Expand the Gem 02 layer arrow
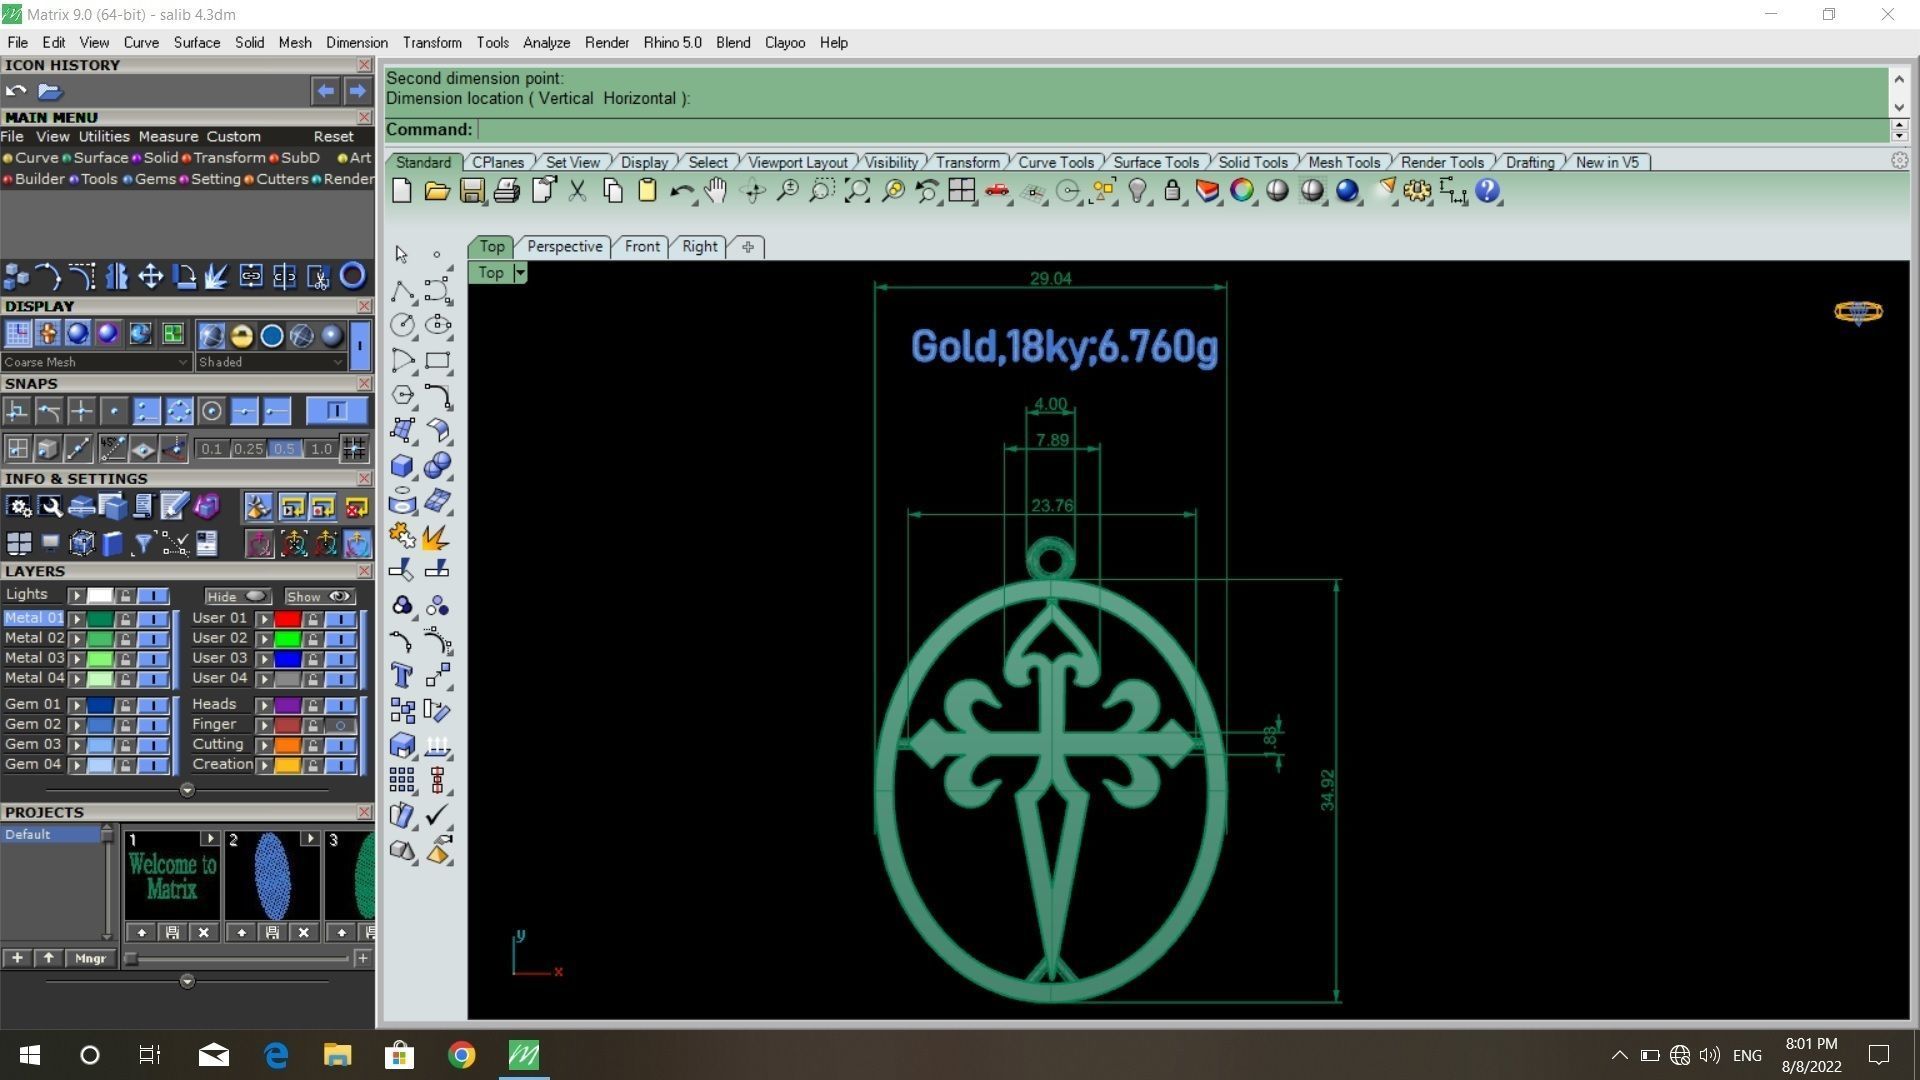The height and width of the screenshot is (1080, 1920). coord(77,725)
